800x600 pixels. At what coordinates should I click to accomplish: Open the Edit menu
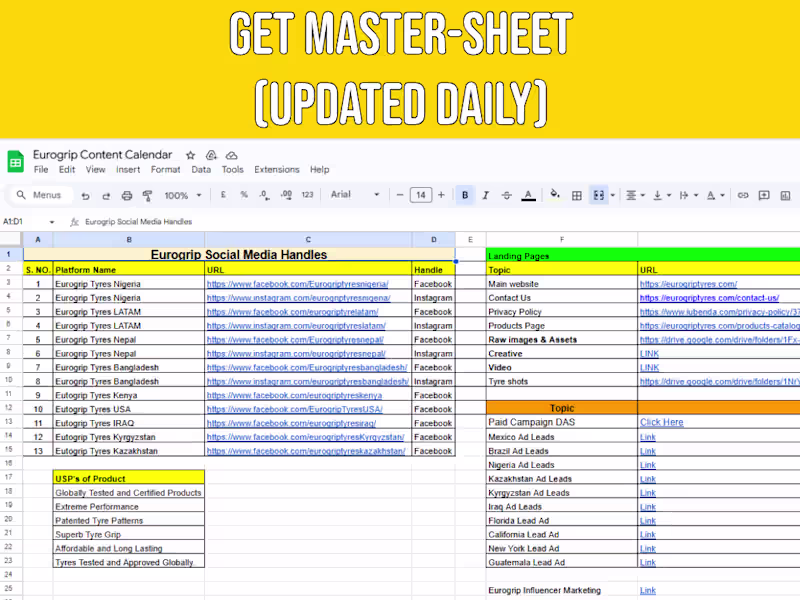pyautogui.click(x=67, y=169)
